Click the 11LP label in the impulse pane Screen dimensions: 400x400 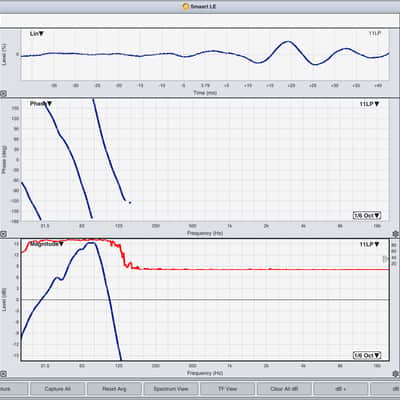(x=375, y=33)
